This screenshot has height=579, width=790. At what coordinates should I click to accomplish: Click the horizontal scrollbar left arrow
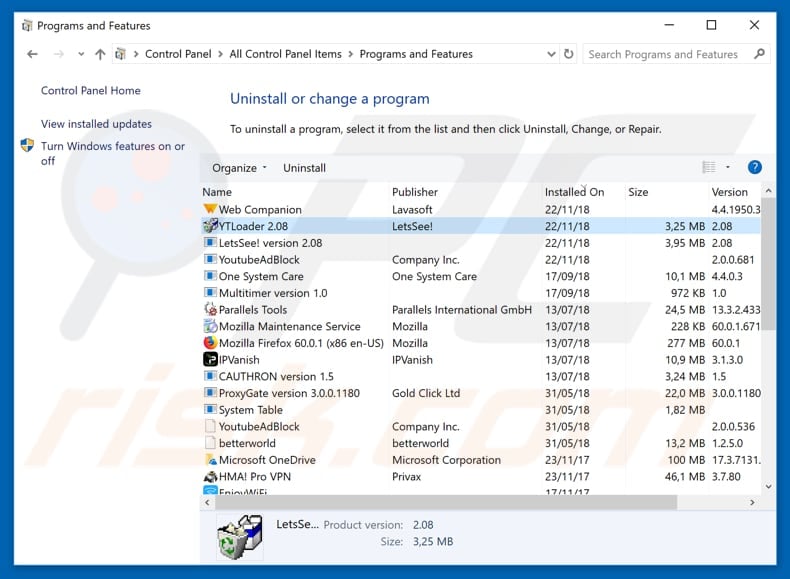208,502
